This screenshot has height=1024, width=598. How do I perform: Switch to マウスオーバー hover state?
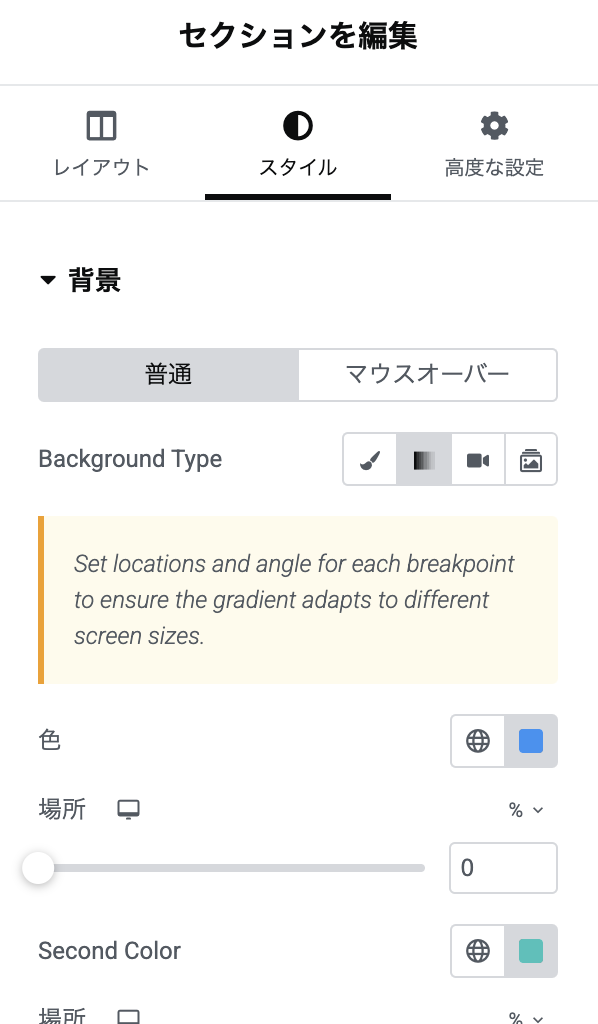[428, 375]
